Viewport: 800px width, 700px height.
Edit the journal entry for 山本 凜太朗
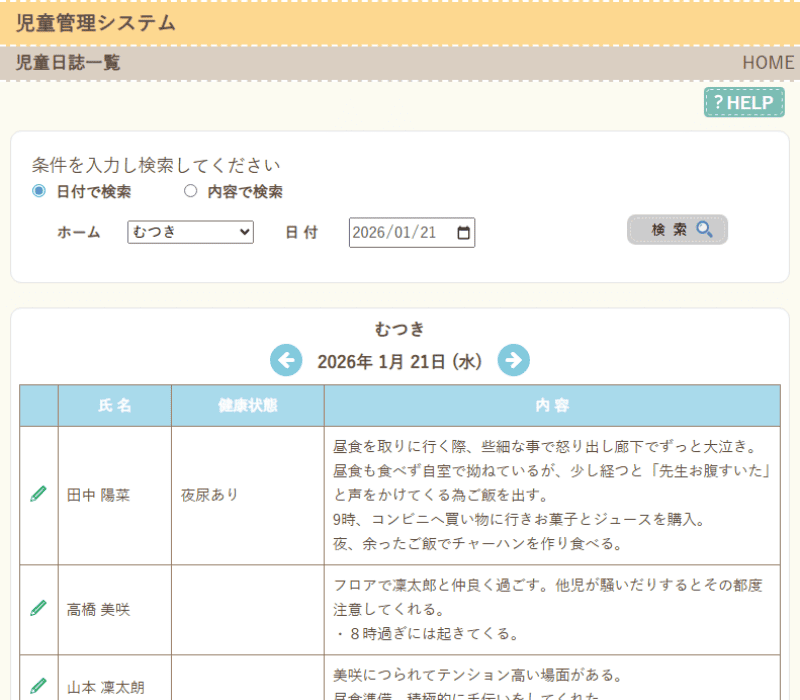[38, 686]
